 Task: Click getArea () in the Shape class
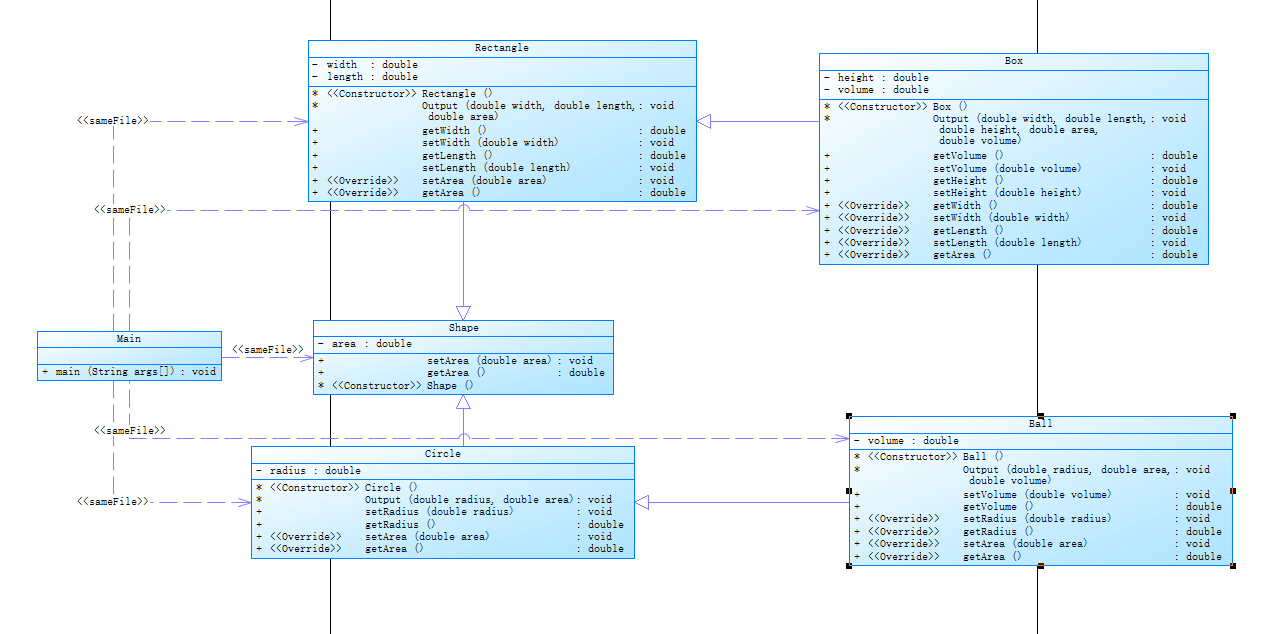(x=461, y=373)
